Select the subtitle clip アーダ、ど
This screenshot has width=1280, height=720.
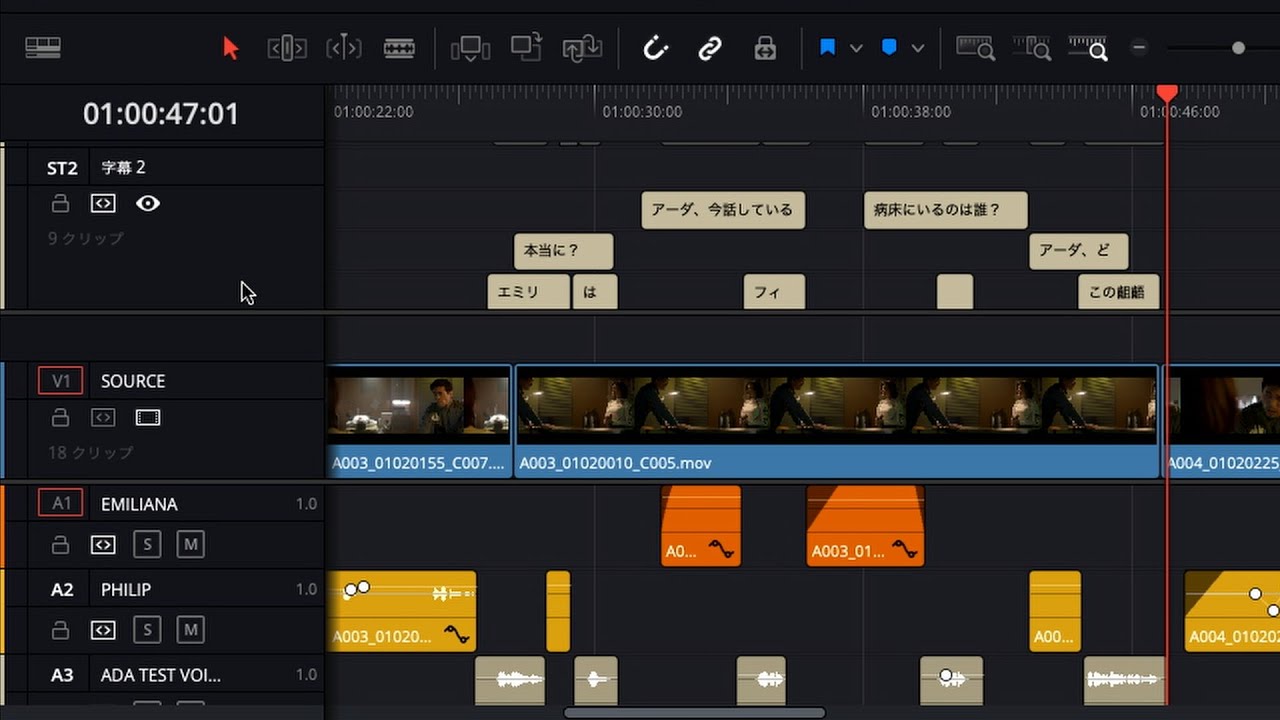1078,251
